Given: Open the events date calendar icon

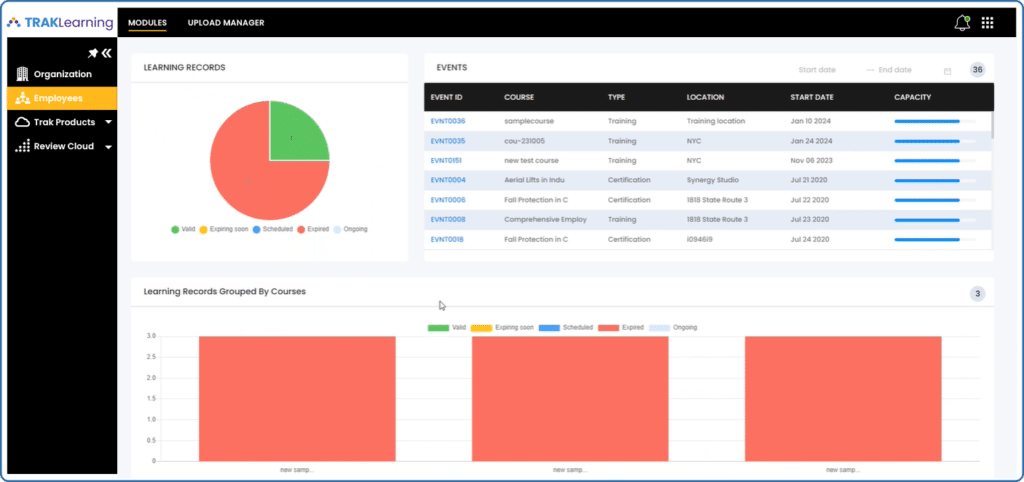Looking at the screenshot, I should click(x=948, y=71).
